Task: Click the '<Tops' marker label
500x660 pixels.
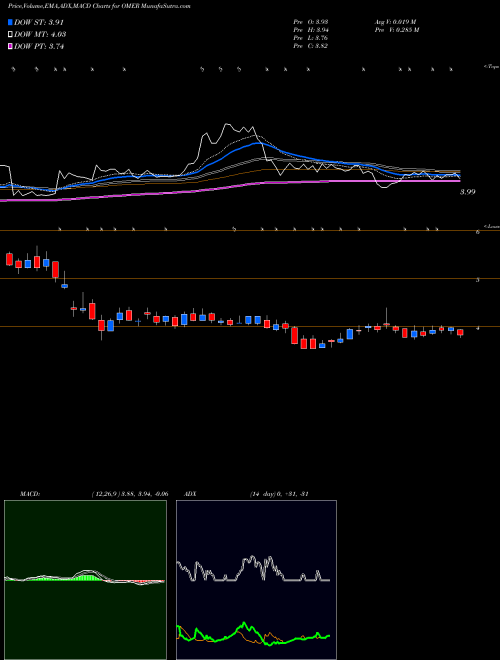Action: pos(492,67)
